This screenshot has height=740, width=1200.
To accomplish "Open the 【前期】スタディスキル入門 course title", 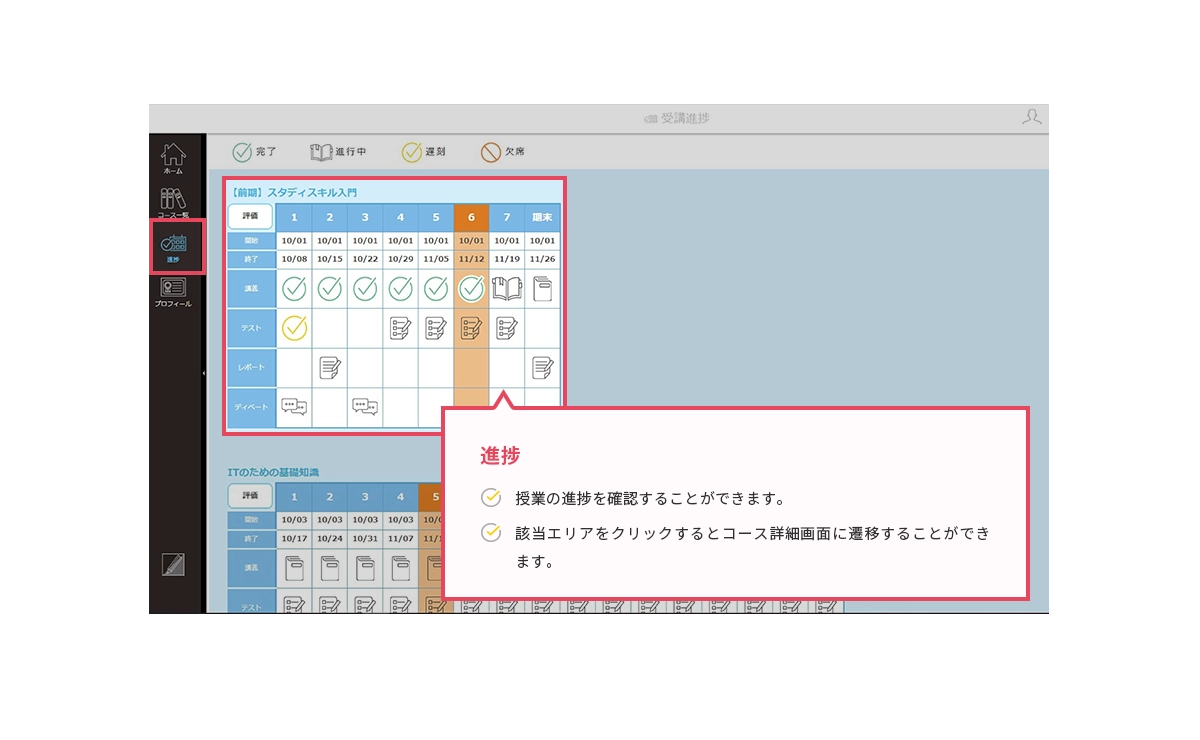I will (293, 192).
